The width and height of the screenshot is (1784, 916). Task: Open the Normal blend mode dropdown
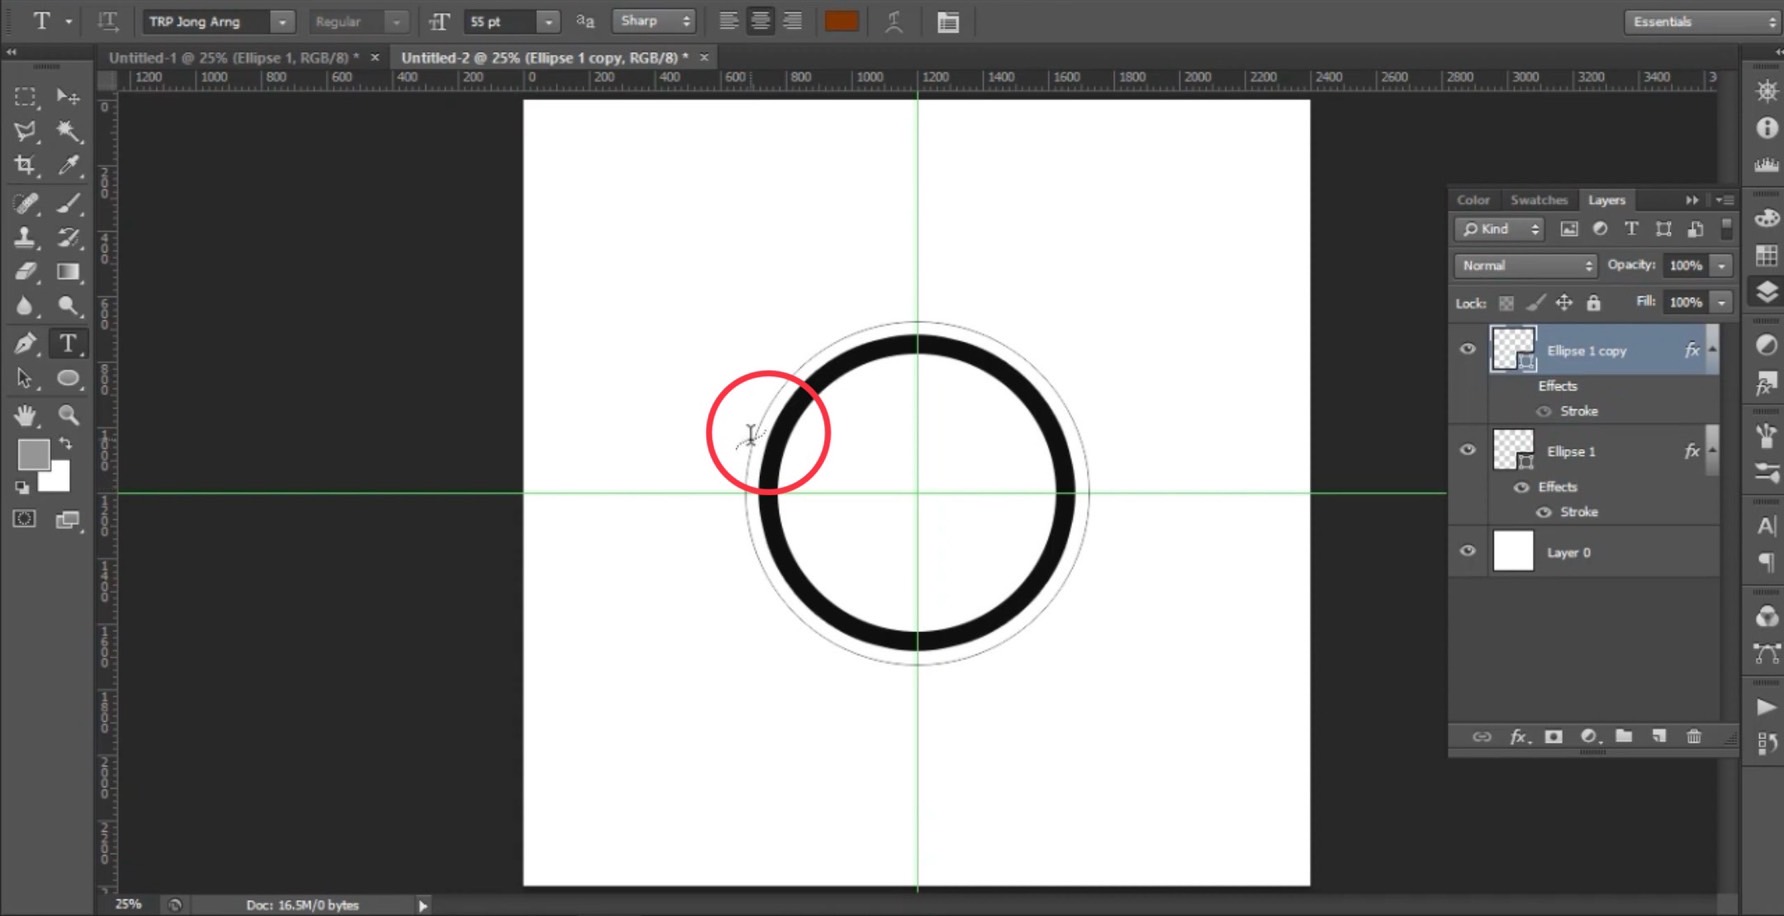(x=1526, y=265)
